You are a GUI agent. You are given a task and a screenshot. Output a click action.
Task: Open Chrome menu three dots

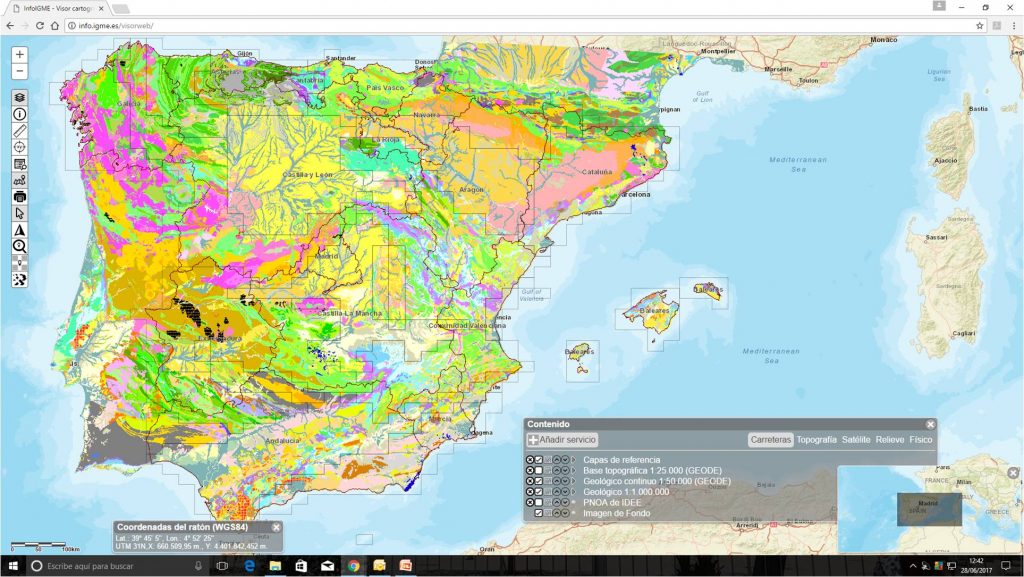(1014, 25)
